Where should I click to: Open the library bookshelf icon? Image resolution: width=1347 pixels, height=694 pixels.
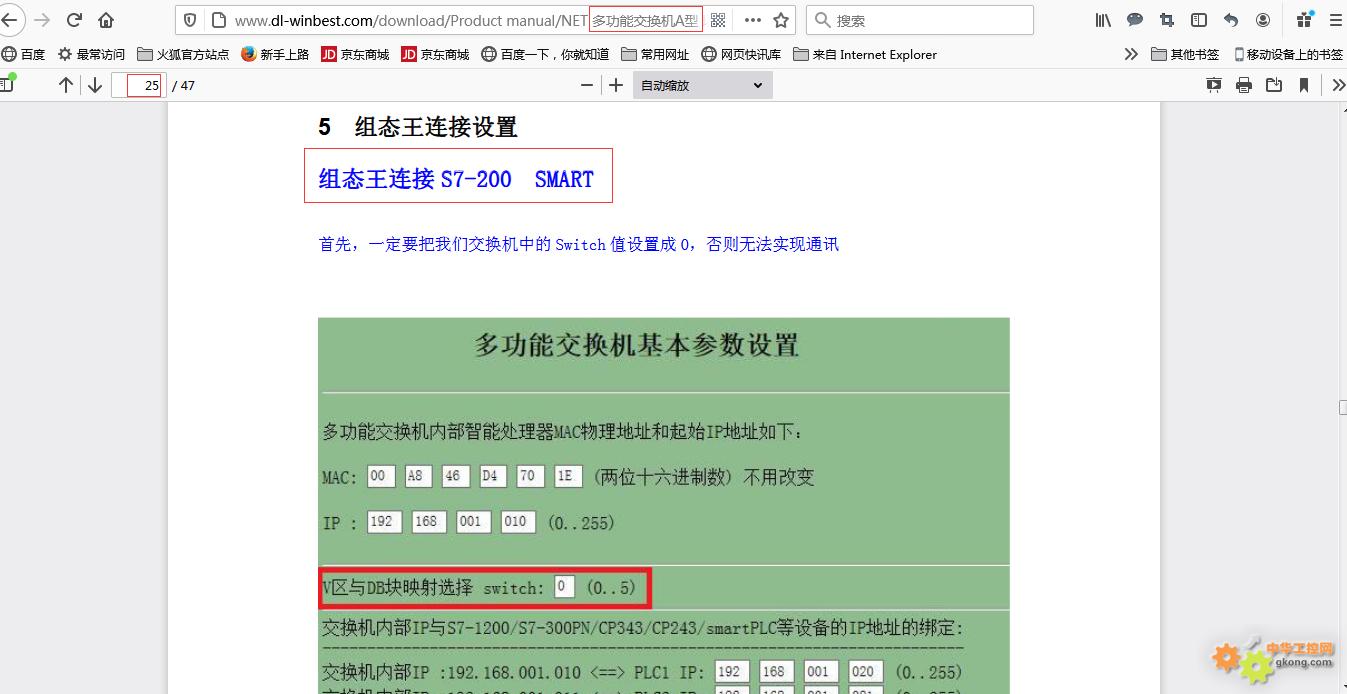[1103, 20]
